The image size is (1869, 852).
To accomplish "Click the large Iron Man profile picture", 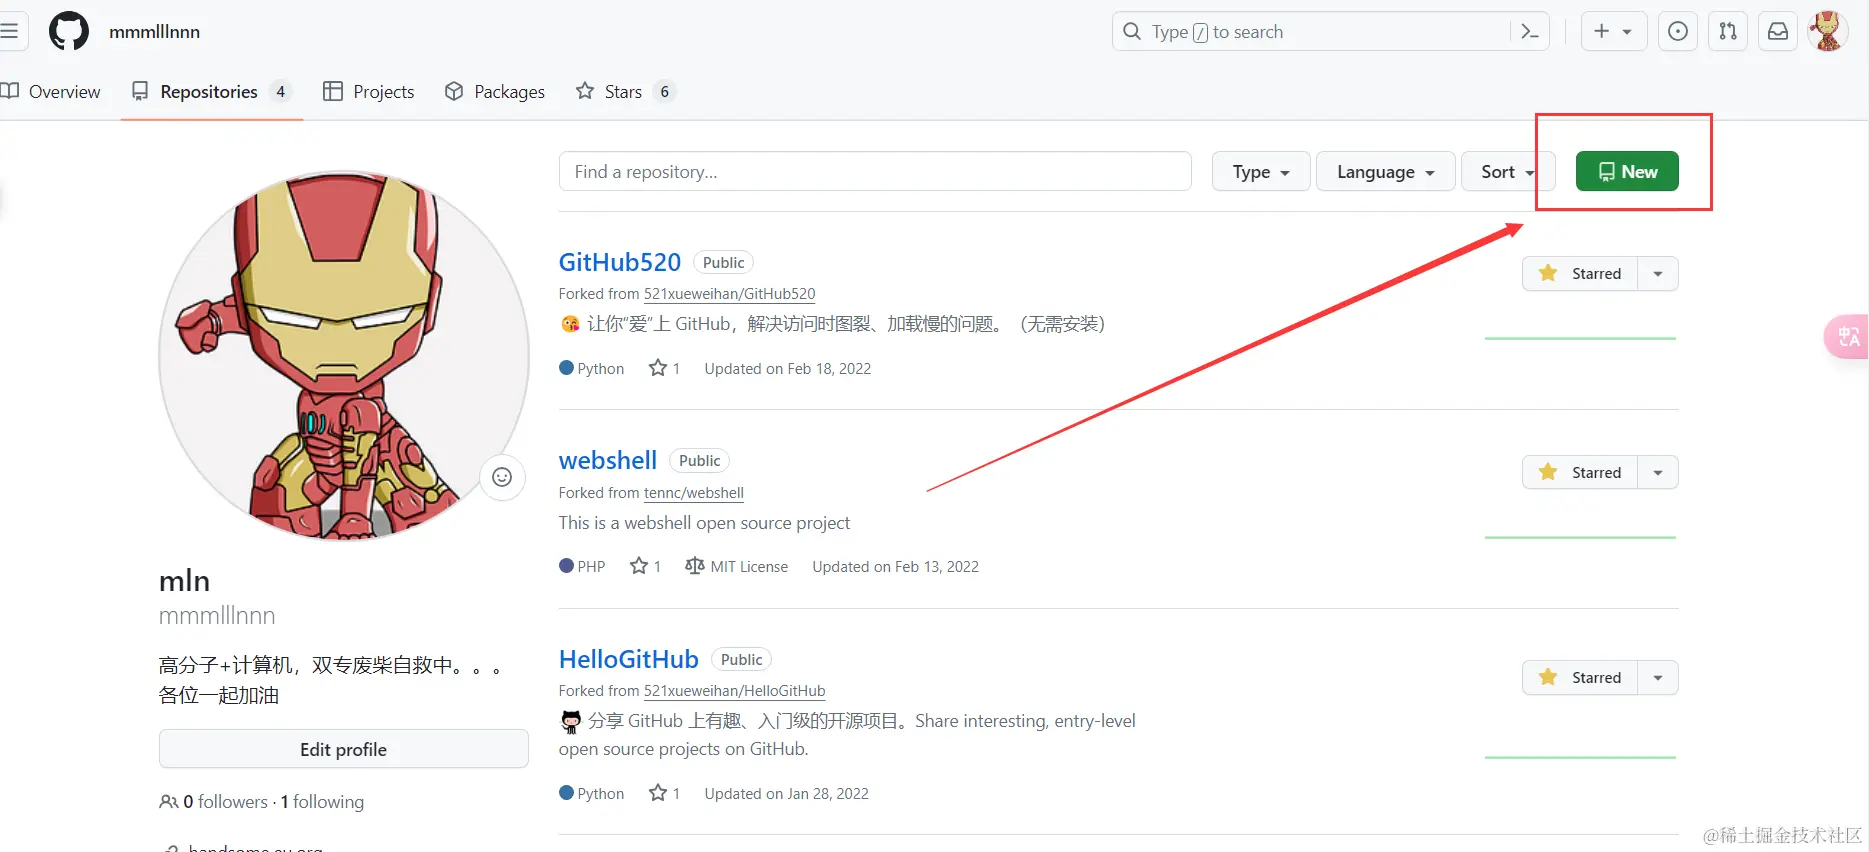I will pos(344,356).
